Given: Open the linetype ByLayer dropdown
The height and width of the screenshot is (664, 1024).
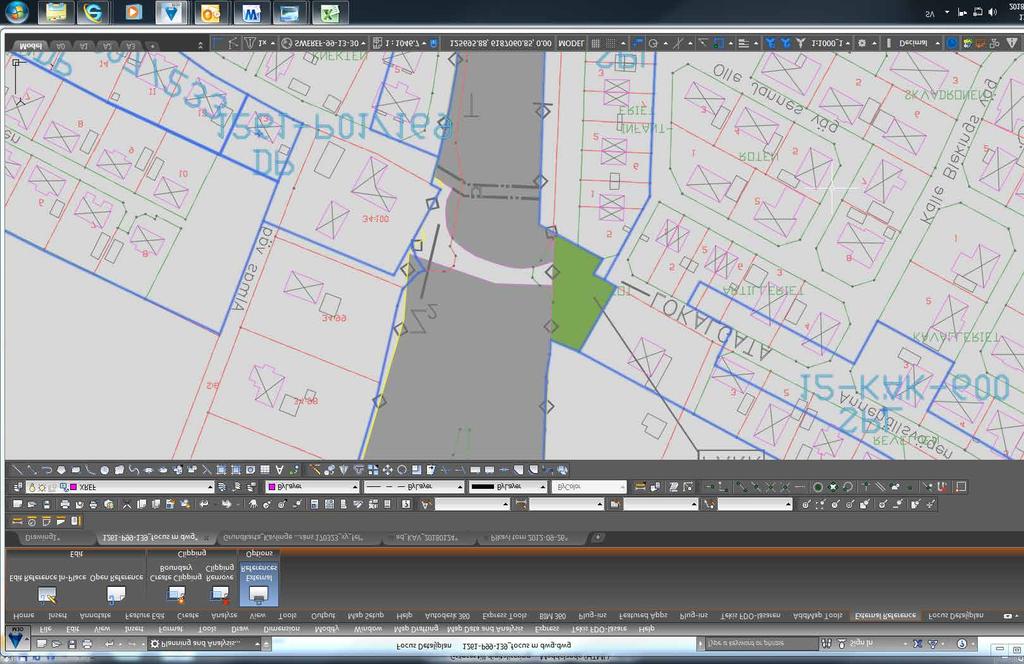Looking at the screenshot, I should point(413,487).
